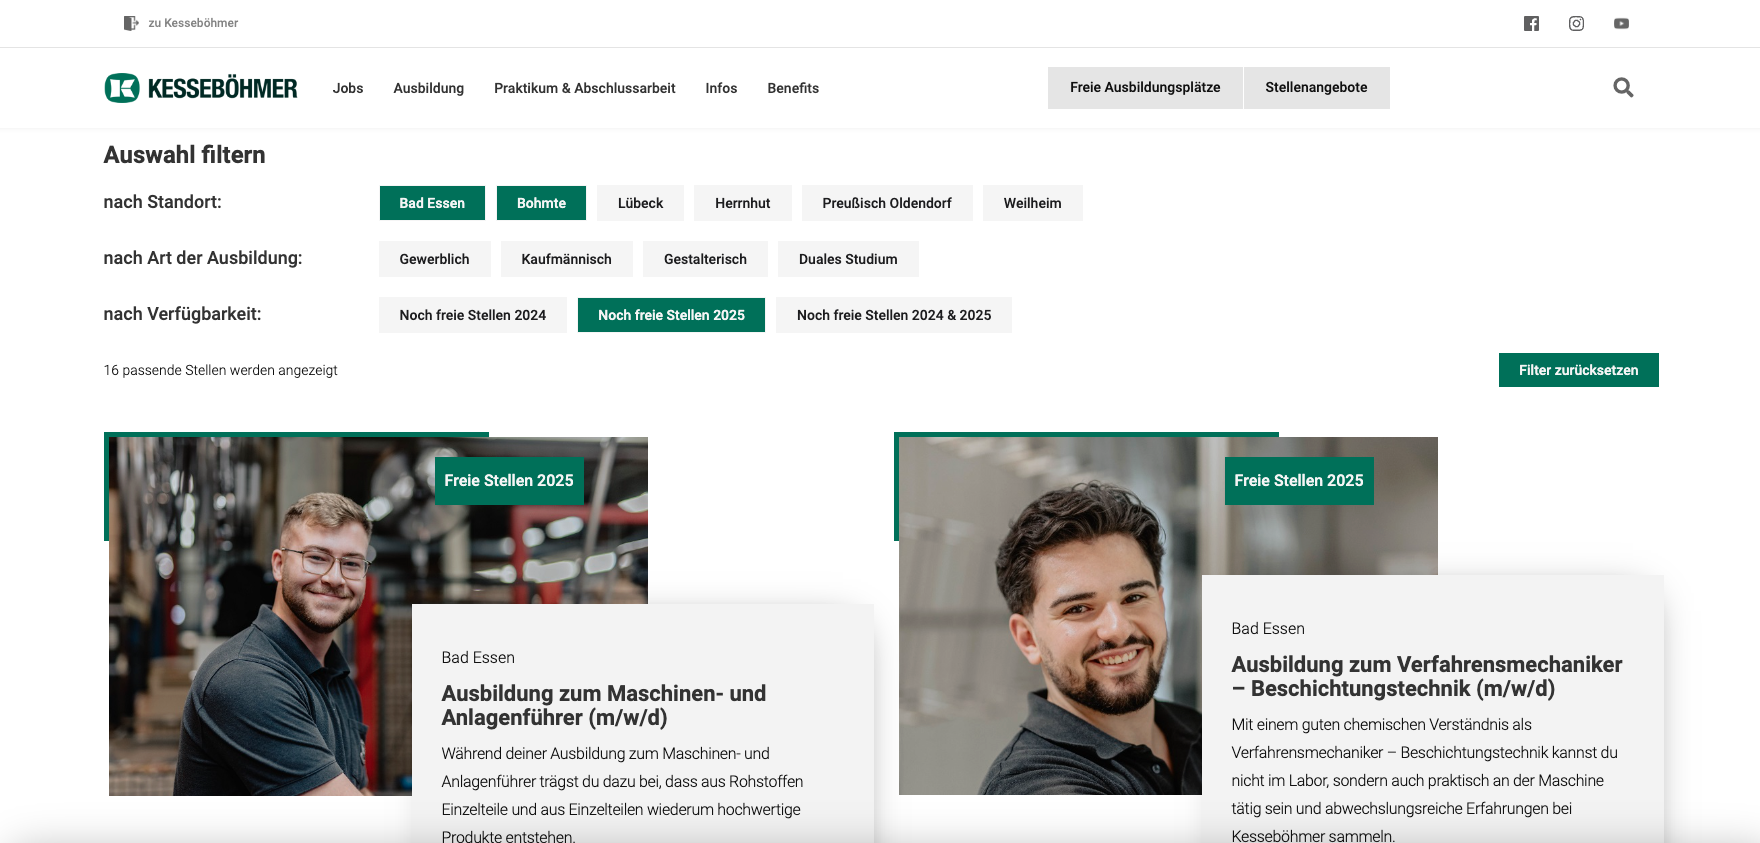Screen dimensions: 1760x843
Task: Select Noch freie Stellen 2024 & 2025
Action: coord(894,315)
